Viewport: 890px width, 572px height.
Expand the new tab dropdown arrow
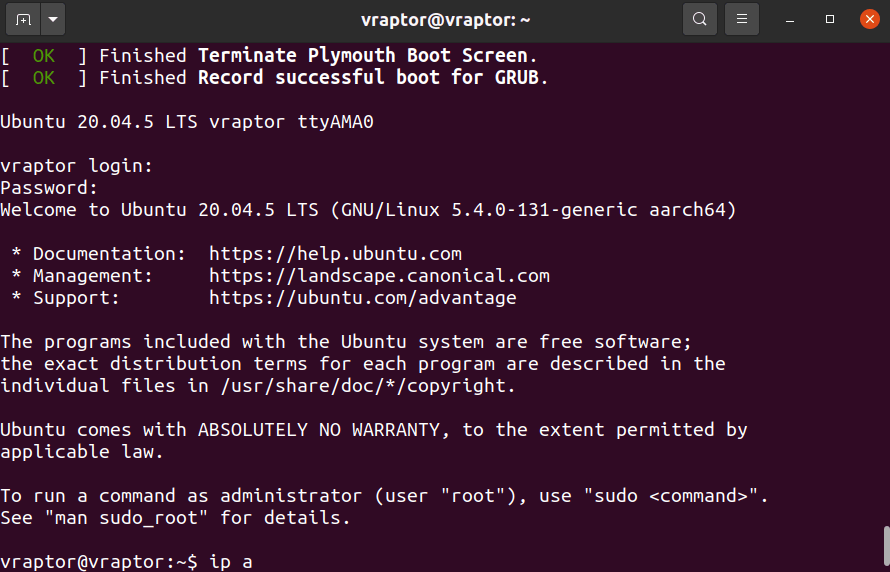[53, 19]
